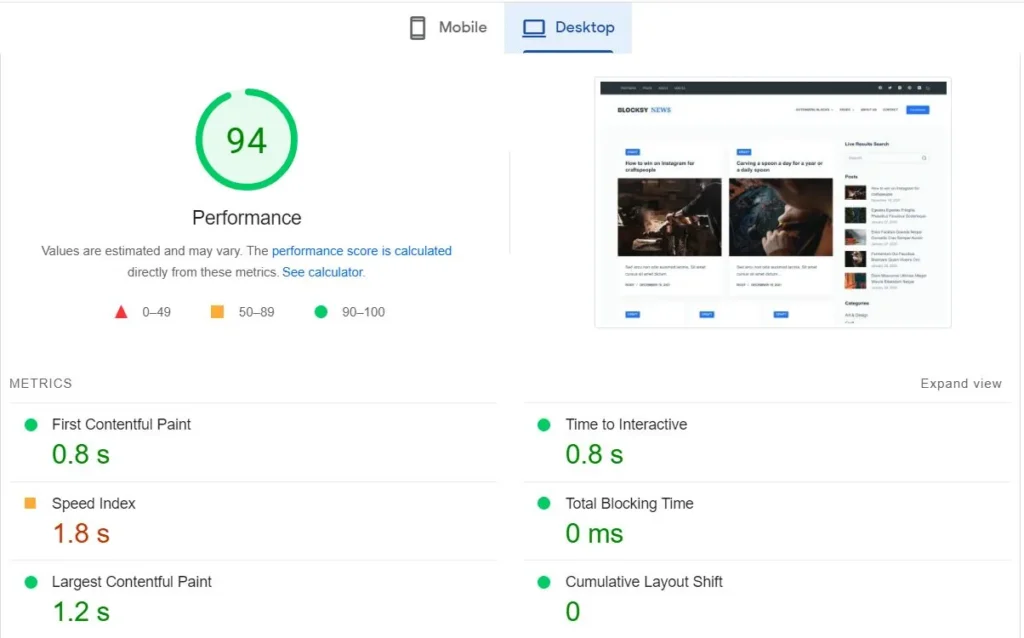The height and width of the screenshot is (638, 1024).
Task: Click the green dot beside Total Blocking Time
Action: (543, 503)
